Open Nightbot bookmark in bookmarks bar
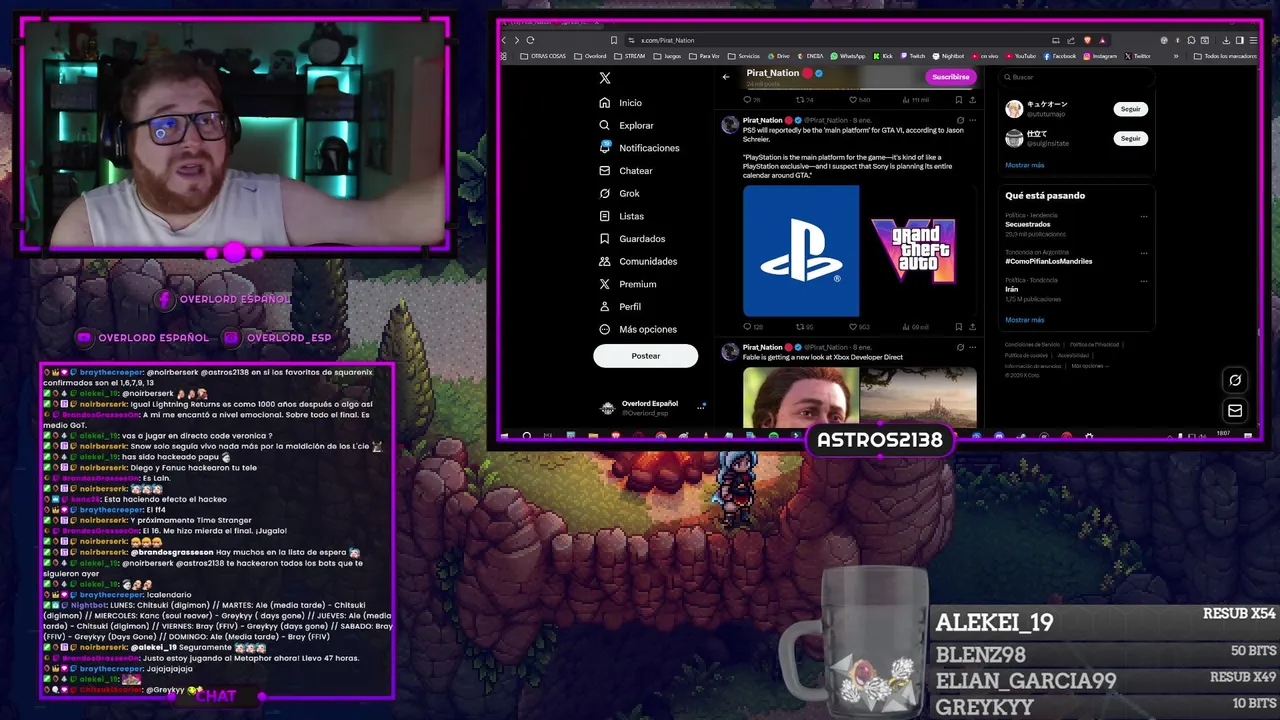The width and height of the screenshot is (1280, 720). 949,56
